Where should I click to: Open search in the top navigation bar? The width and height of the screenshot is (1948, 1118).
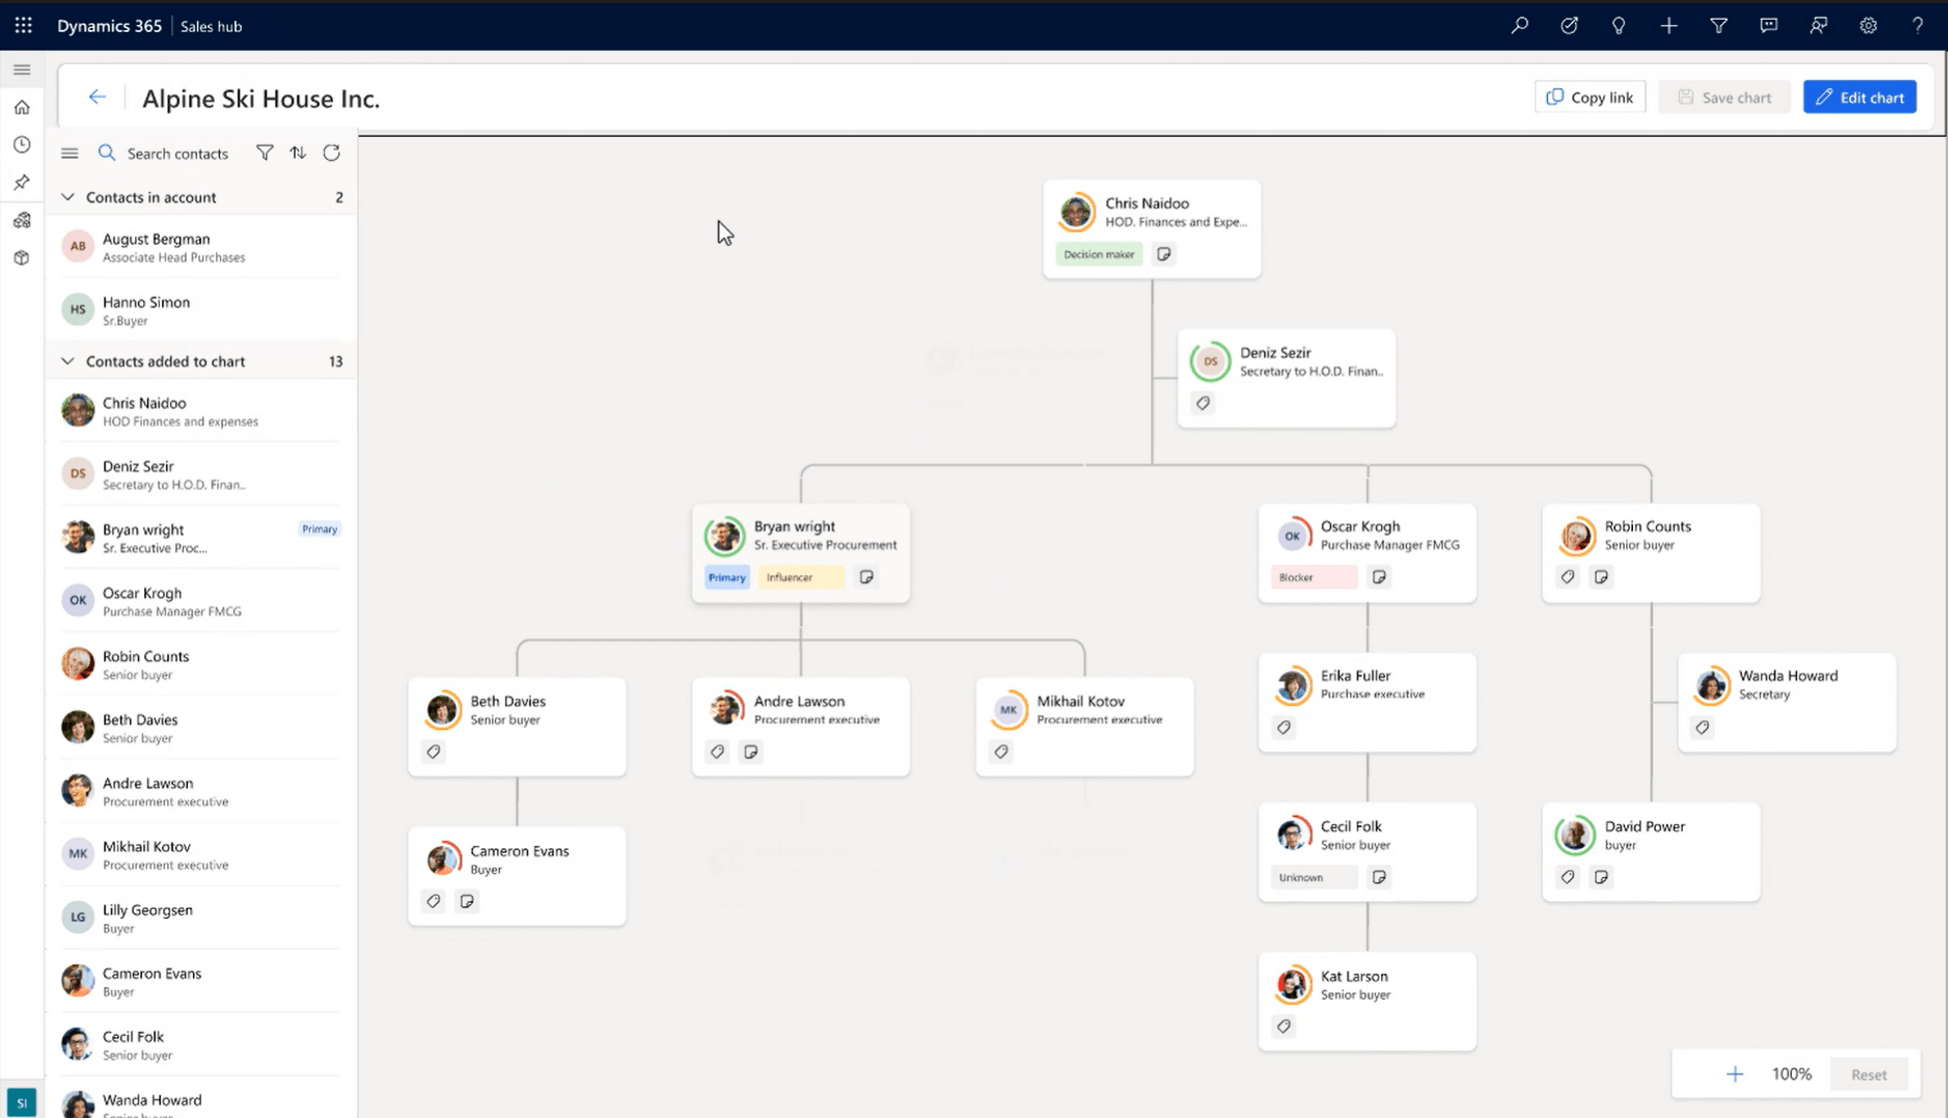click(1519, 25)
